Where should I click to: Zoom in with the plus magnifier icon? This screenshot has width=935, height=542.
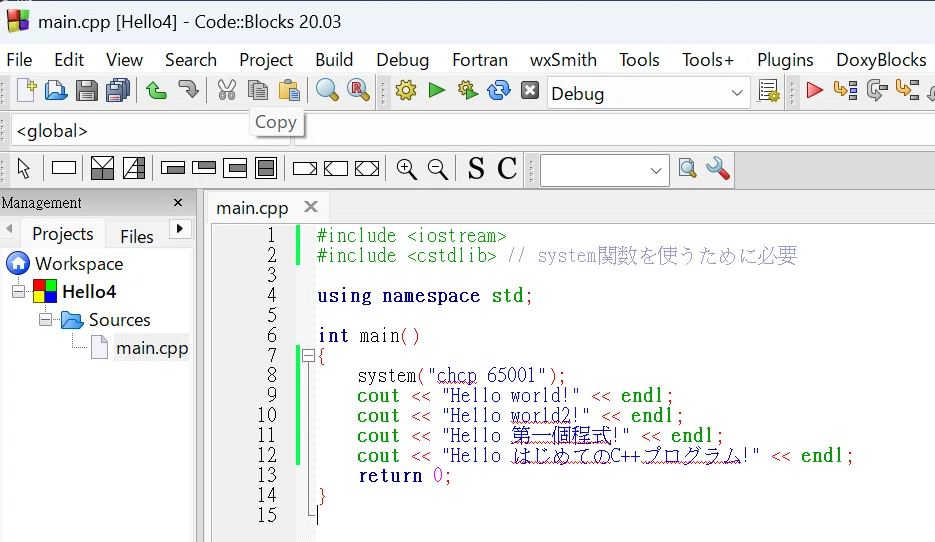click(x=406, y=169)
